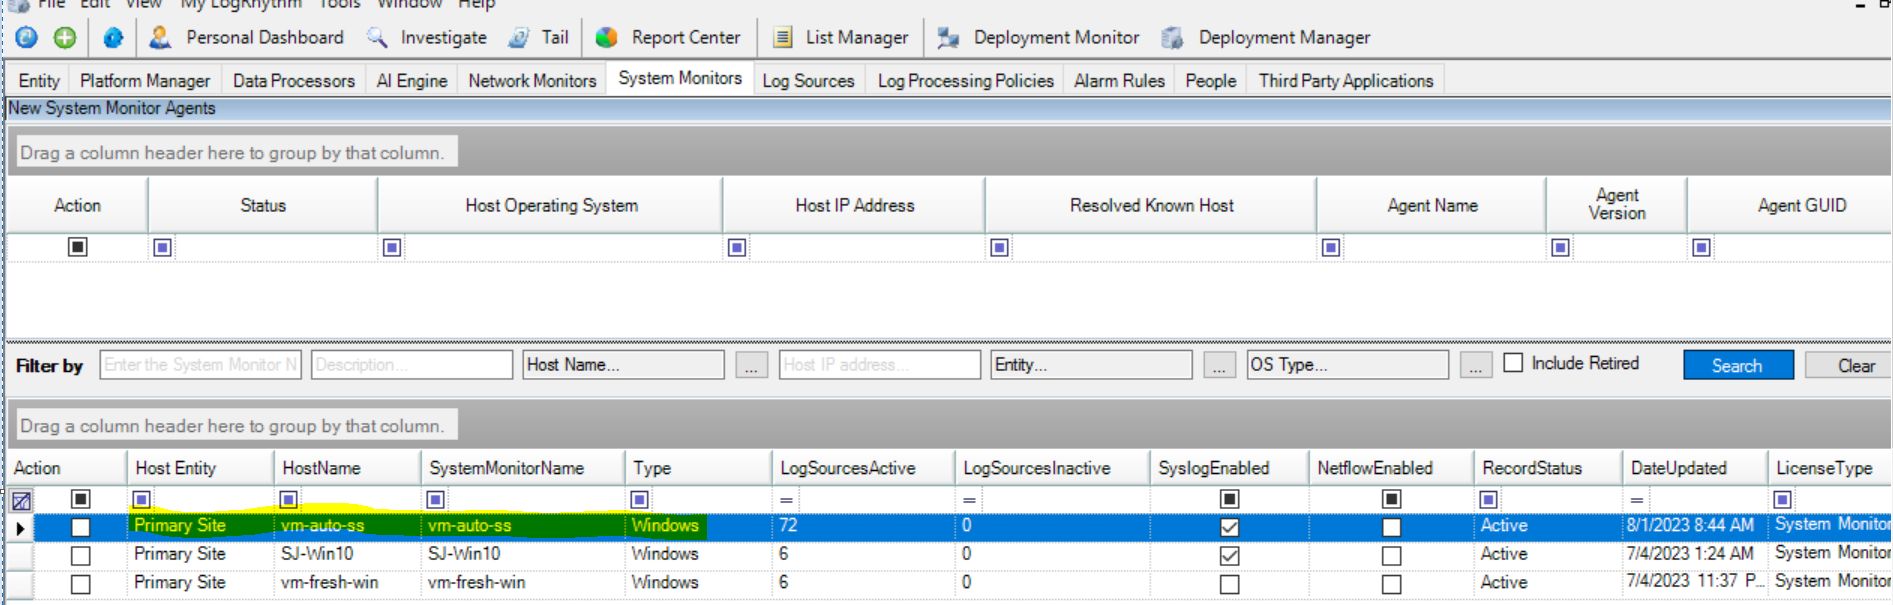This screenshot has width=1893, height=605.
Task: Click the Host IP address filter field
Action: tap(879, 365)
